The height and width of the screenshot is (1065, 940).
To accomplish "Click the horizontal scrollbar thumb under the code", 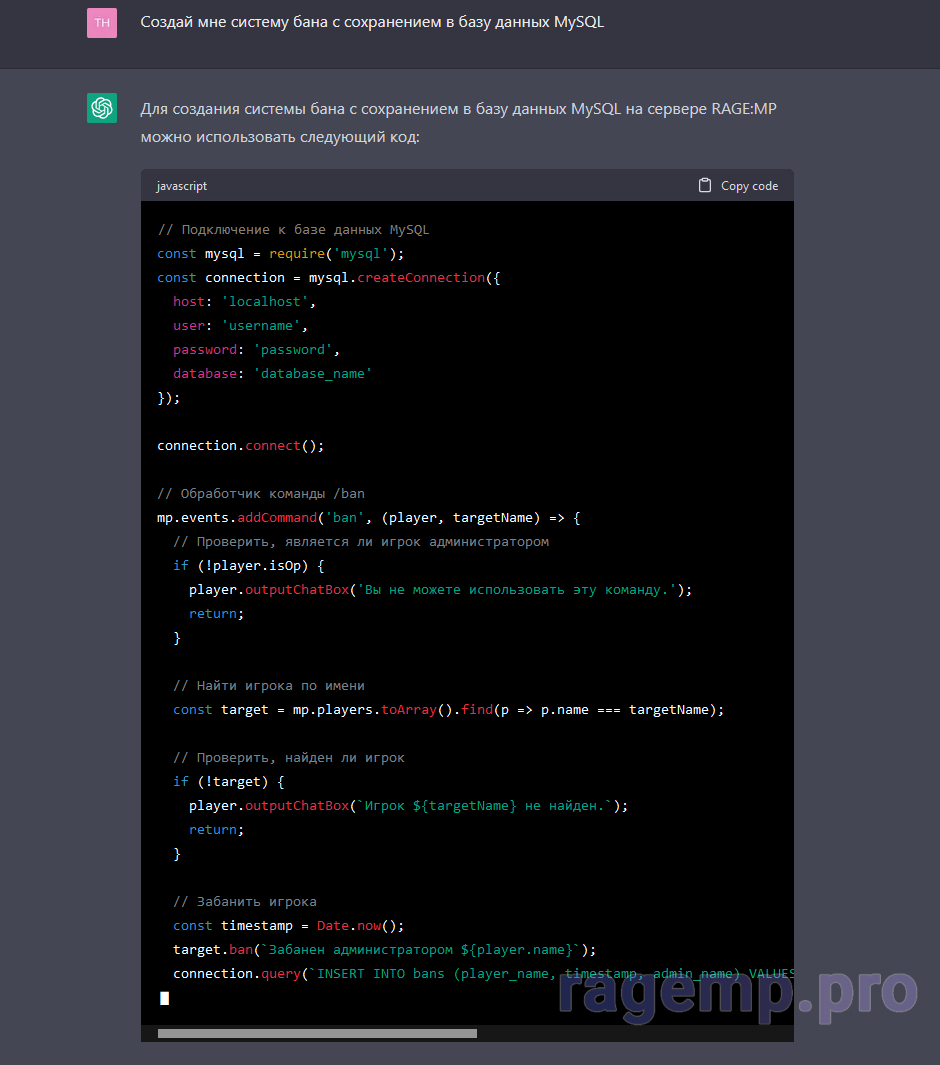I will [x=317, y=1033].
